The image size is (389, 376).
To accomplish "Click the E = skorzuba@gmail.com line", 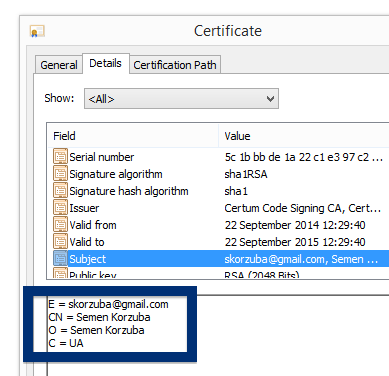I will point(108,304).
